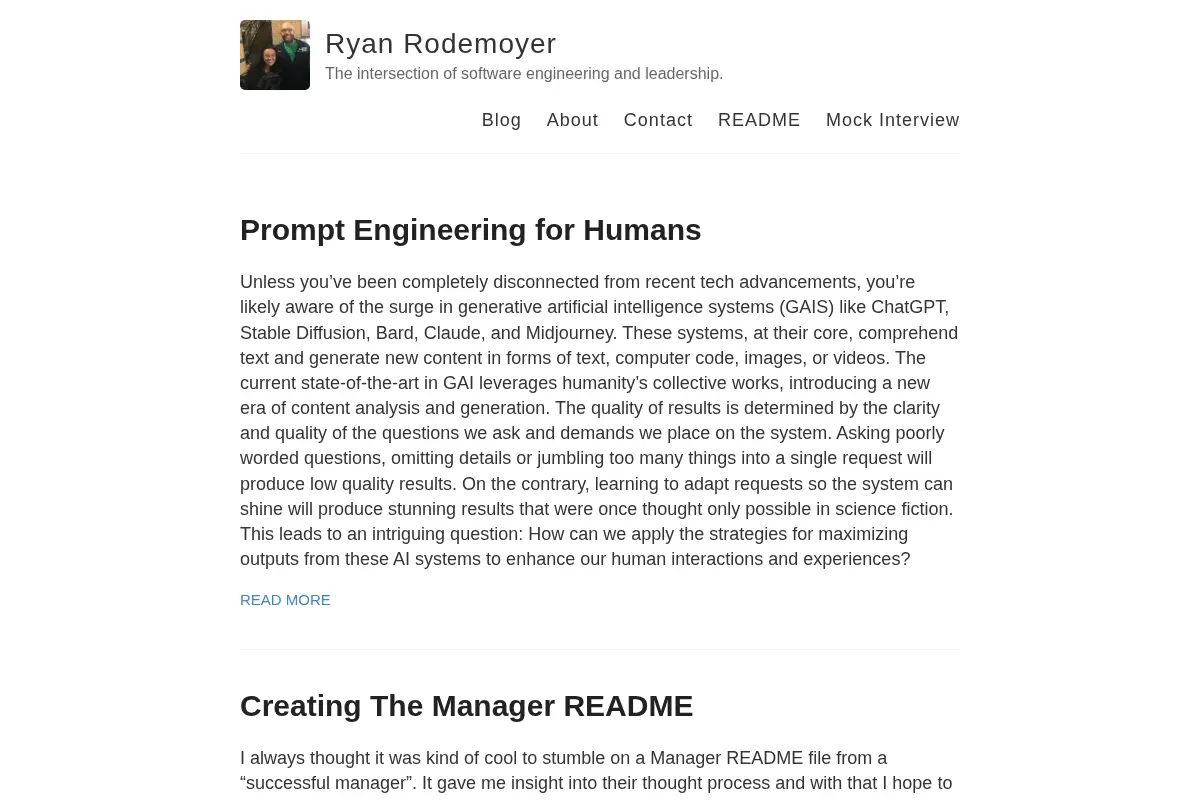This screenshot has height=800, width=1200.
Task: Open the About page from navigation
Action: (572, 120)
